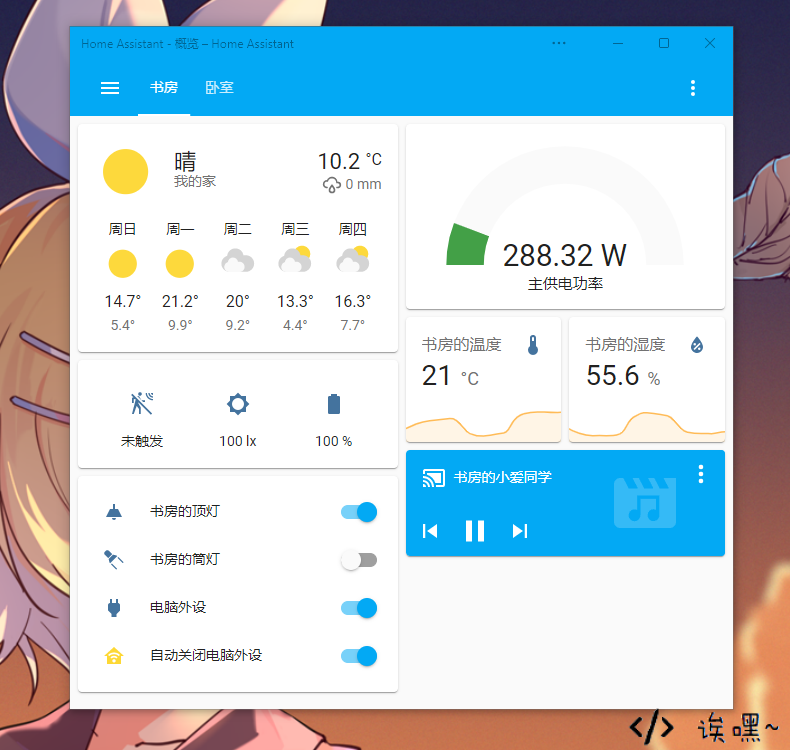
Task: Click the power plug icon for 电脑外设
Action: tap(114, 607)
